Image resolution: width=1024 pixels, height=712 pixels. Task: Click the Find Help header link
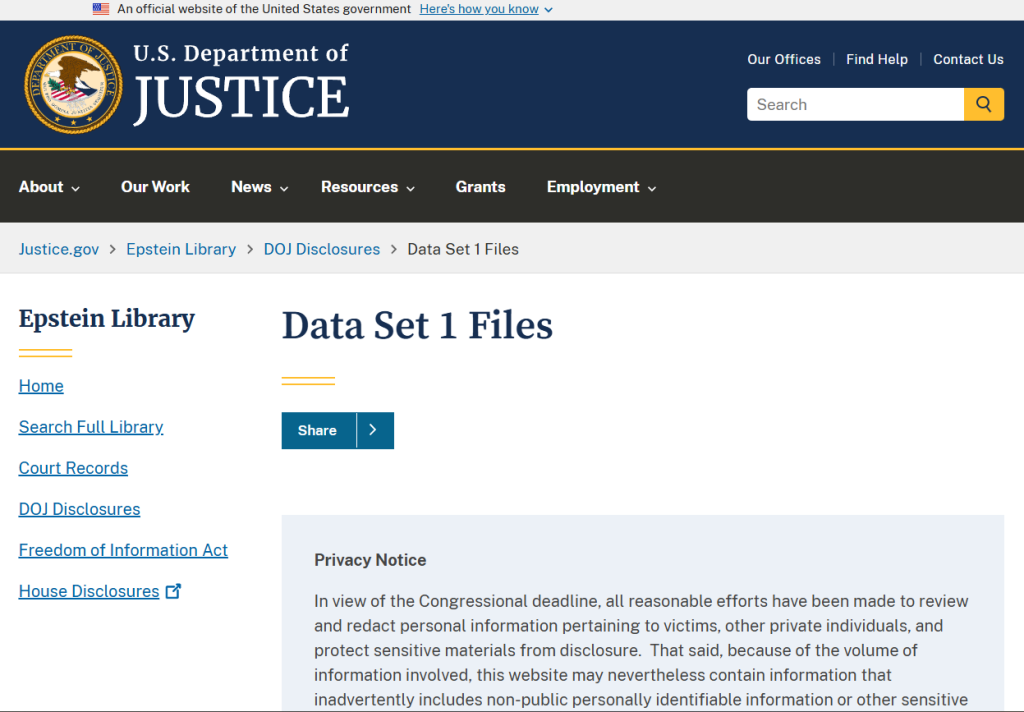877,59
